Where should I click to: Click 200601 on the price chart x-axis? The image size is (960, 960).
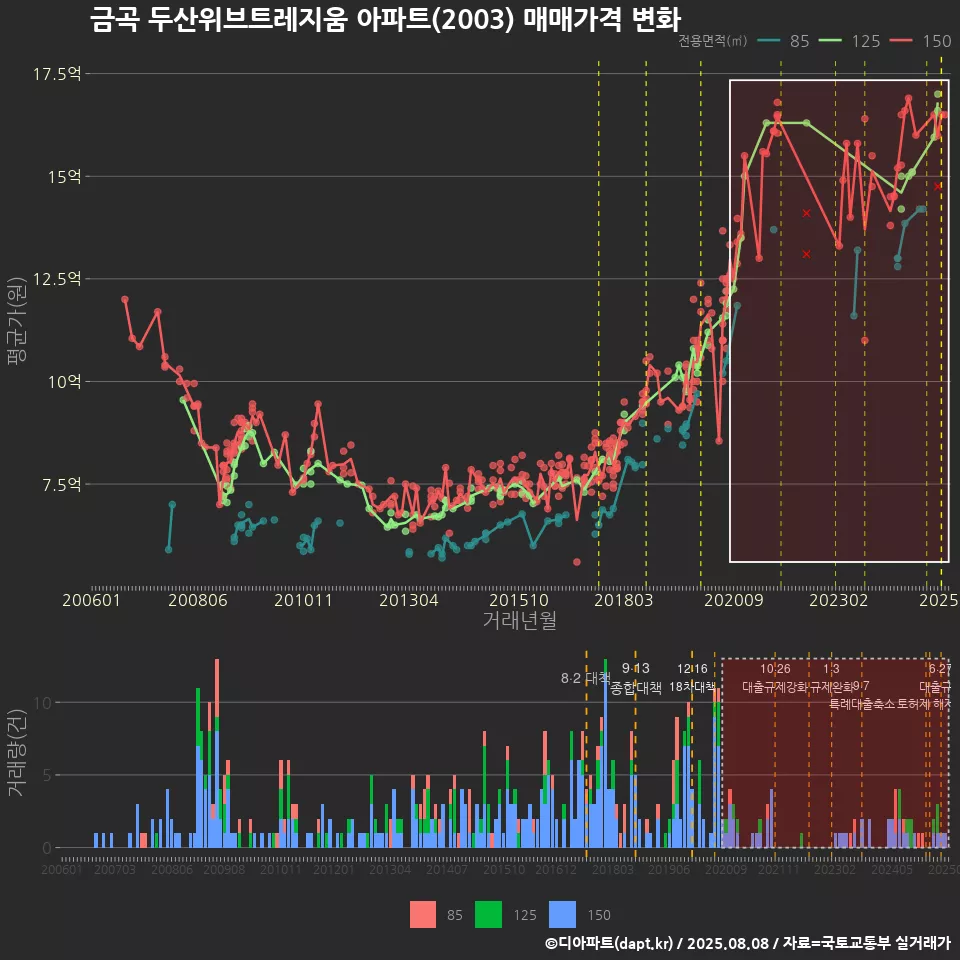tap(91, 600)
